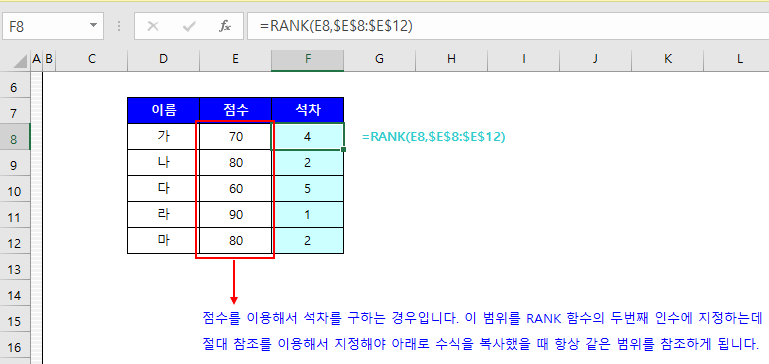The image size is (769, 364).
Task: Click the 점수 header cell
Action: point(235,110)
